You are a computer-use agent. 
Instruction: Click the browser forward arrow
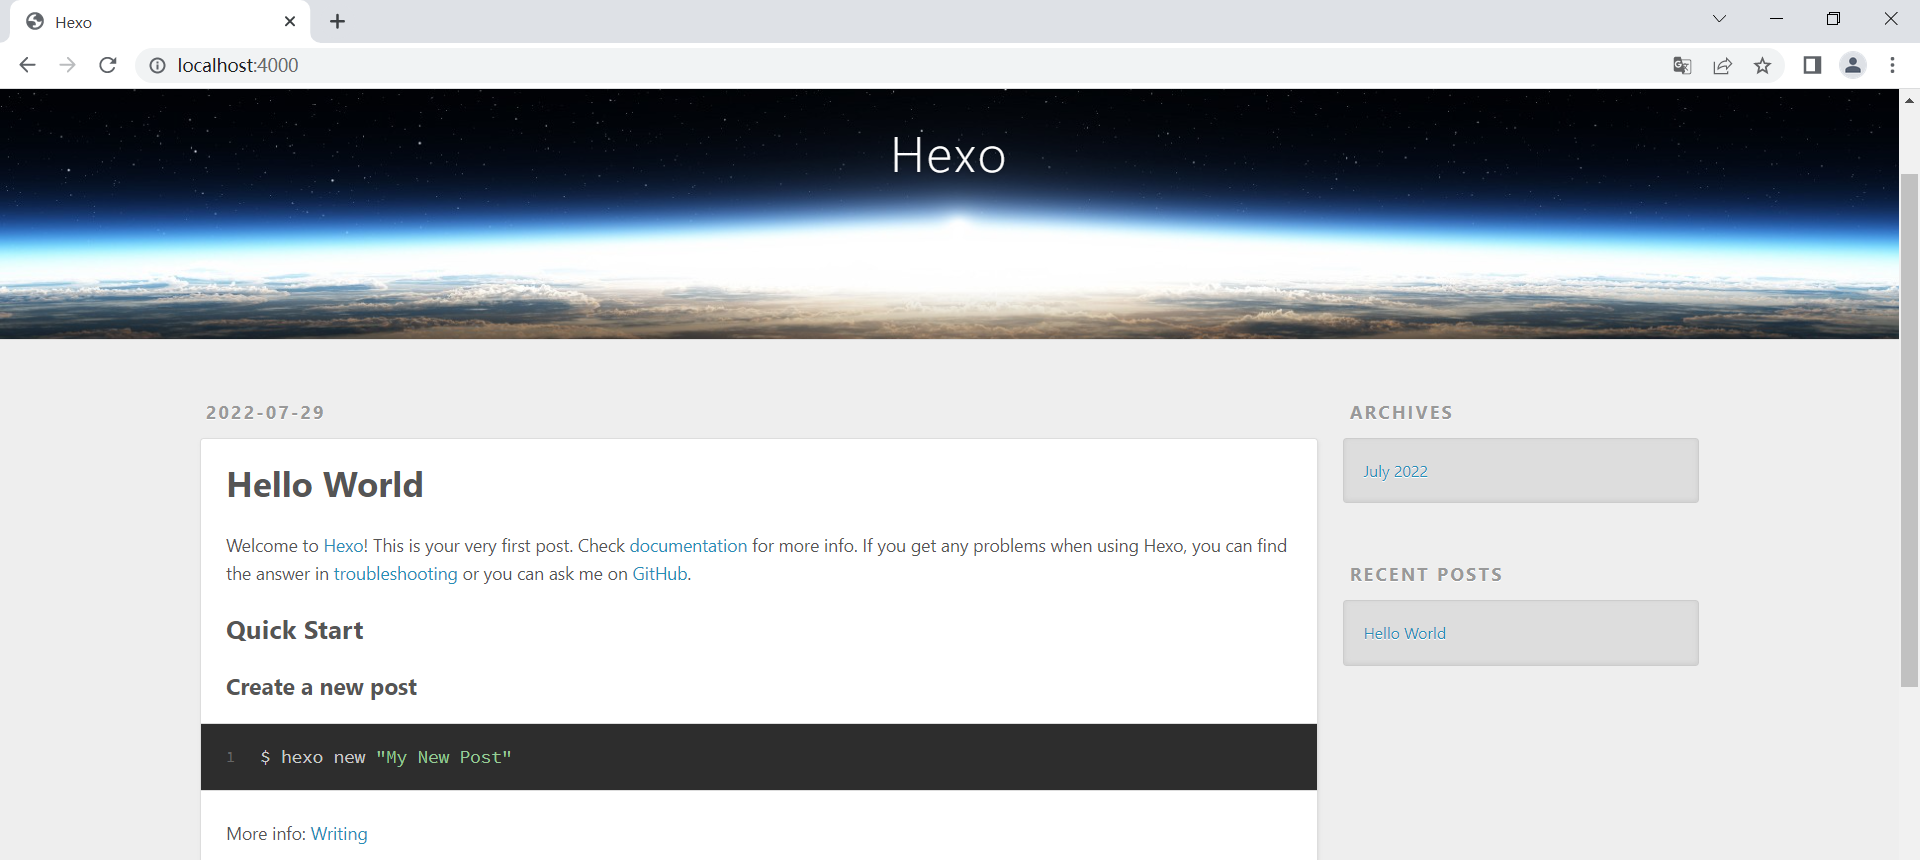67,65
